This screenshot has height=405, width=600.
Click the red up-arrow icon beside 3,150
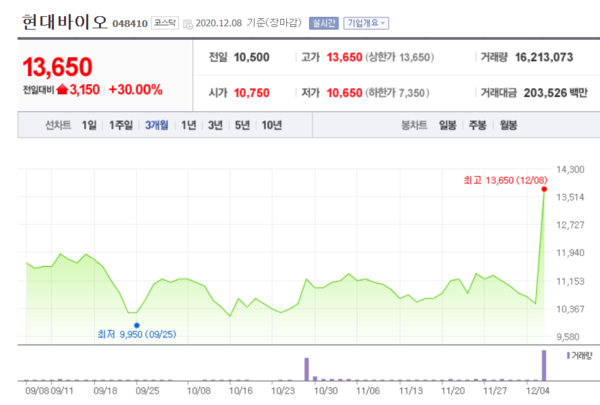click(x=62, y=90)
